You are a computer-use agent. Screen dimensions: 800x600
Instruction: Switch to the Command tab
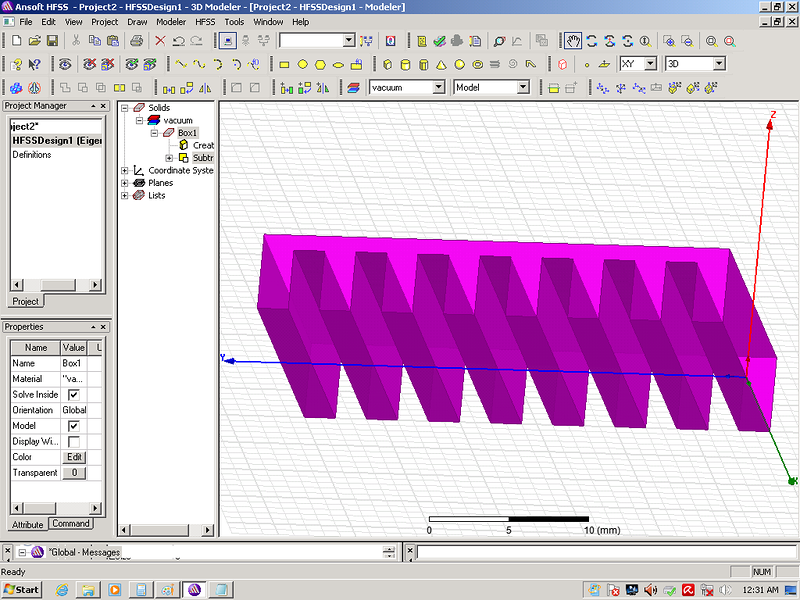click(71, 524)
